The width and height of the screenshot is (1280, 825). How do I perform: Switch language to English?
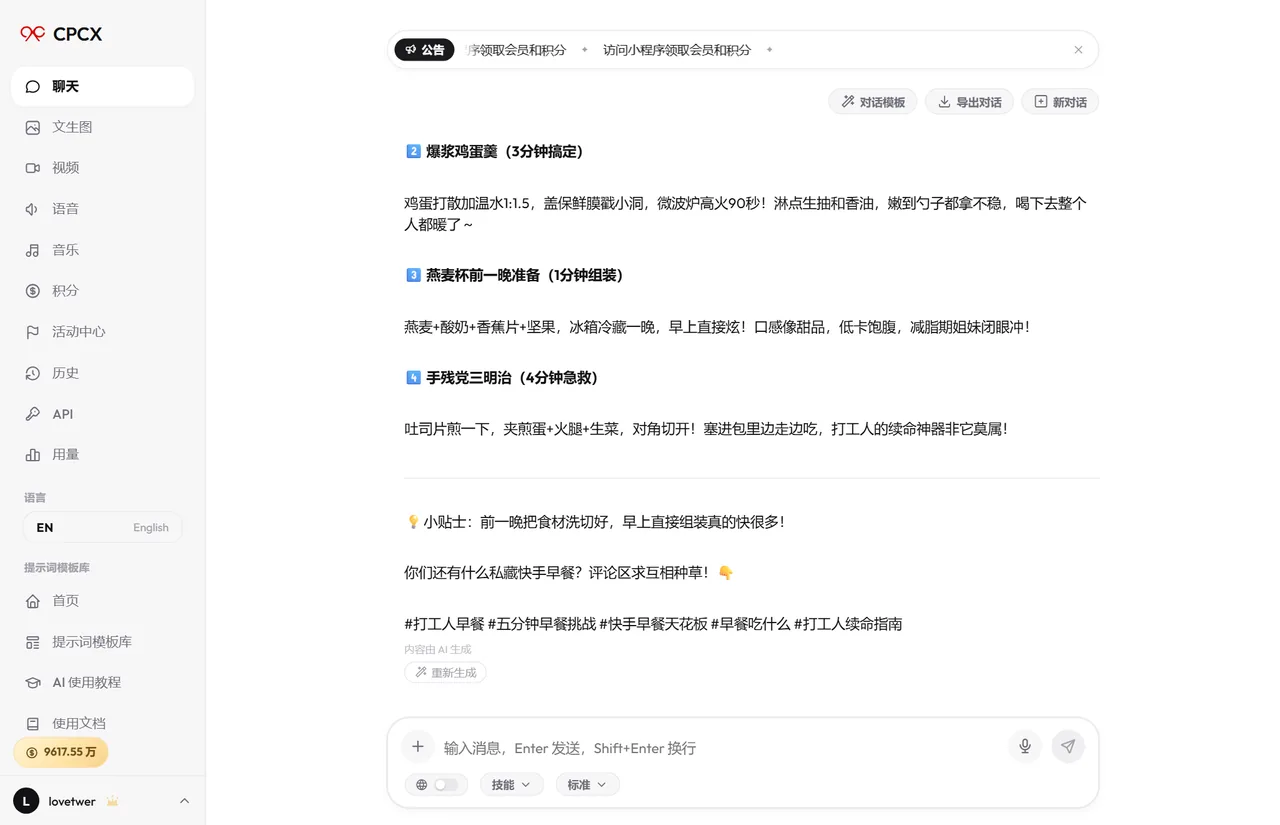coord(102,527)
